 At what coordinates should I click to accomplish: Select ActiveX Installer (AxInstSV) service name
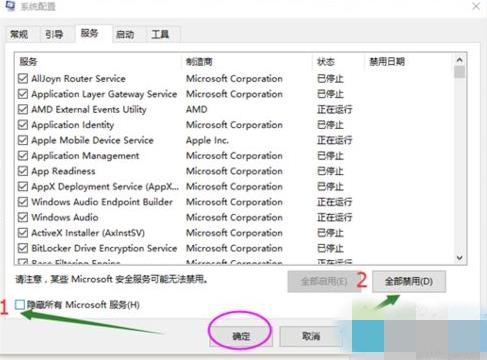(x=88, y=233)
